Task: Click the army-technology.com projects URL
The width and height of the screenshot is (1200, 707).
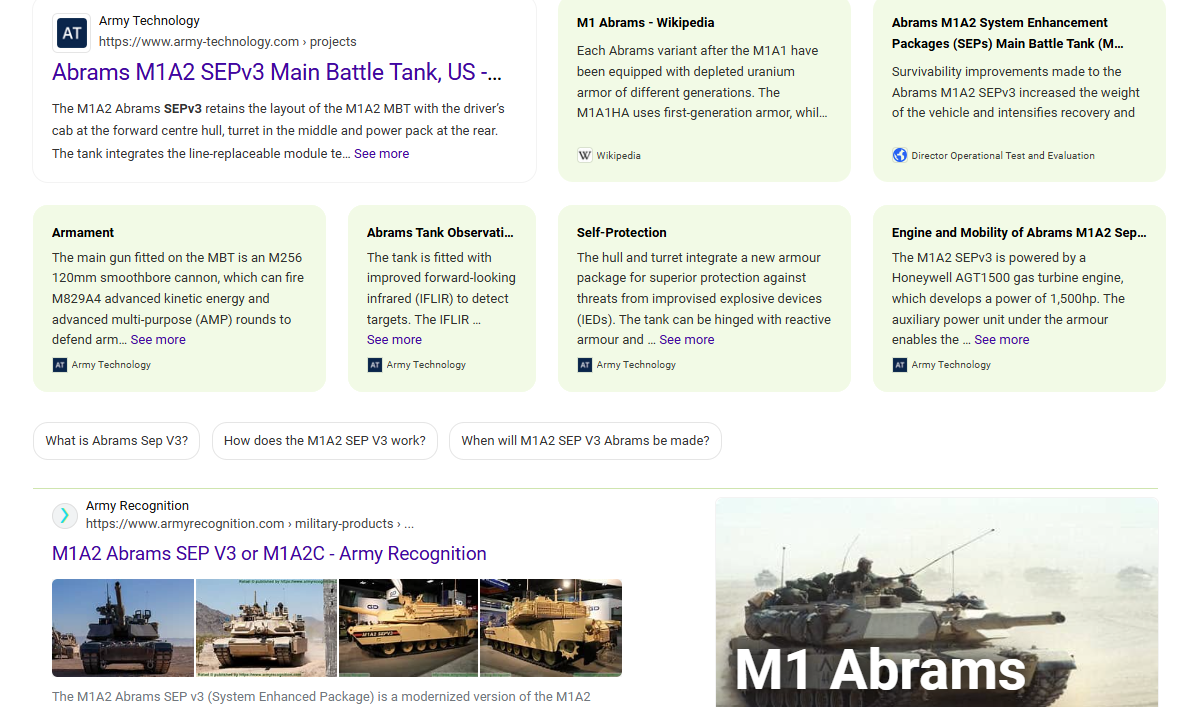Action: (227, 42)
